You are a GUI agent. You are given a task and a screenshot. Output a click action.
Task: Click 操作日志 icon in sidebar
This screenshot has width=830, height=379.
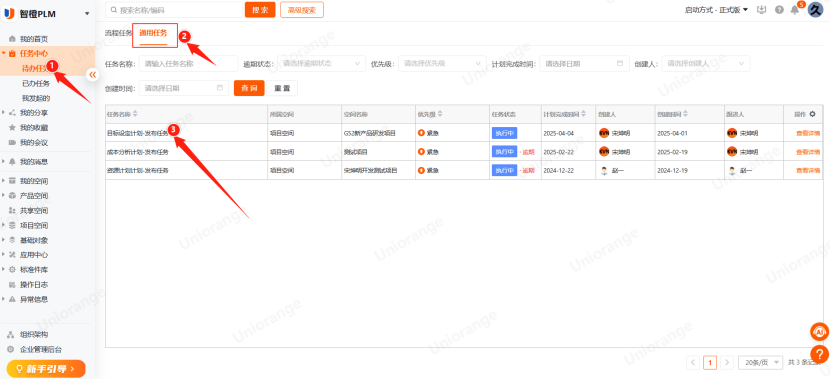(x=12, y=284)
